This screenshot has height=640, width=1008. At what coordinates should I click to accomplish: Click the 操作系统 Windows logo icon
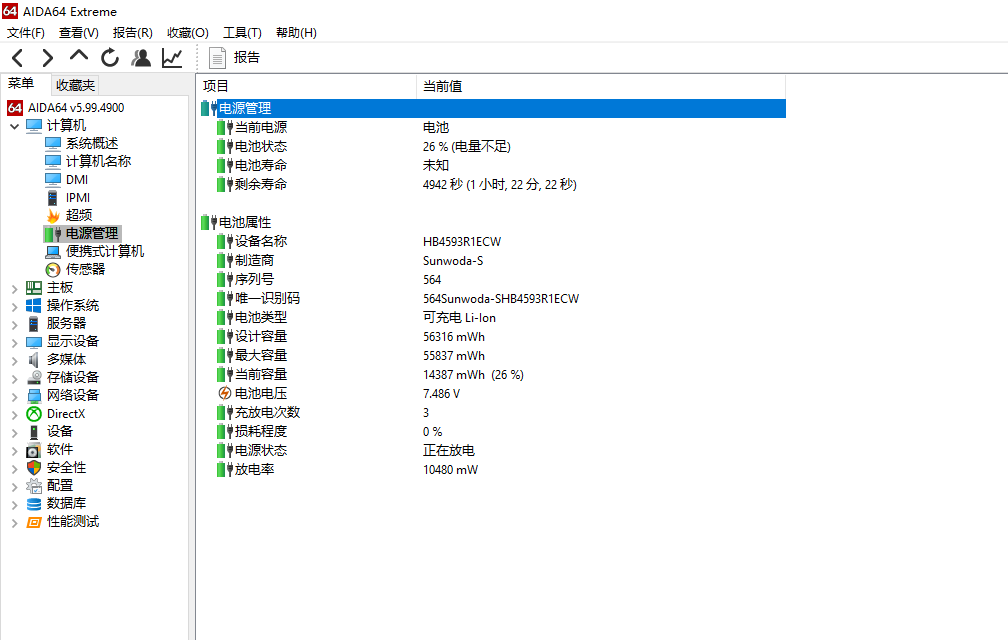[x=33, y=306]
